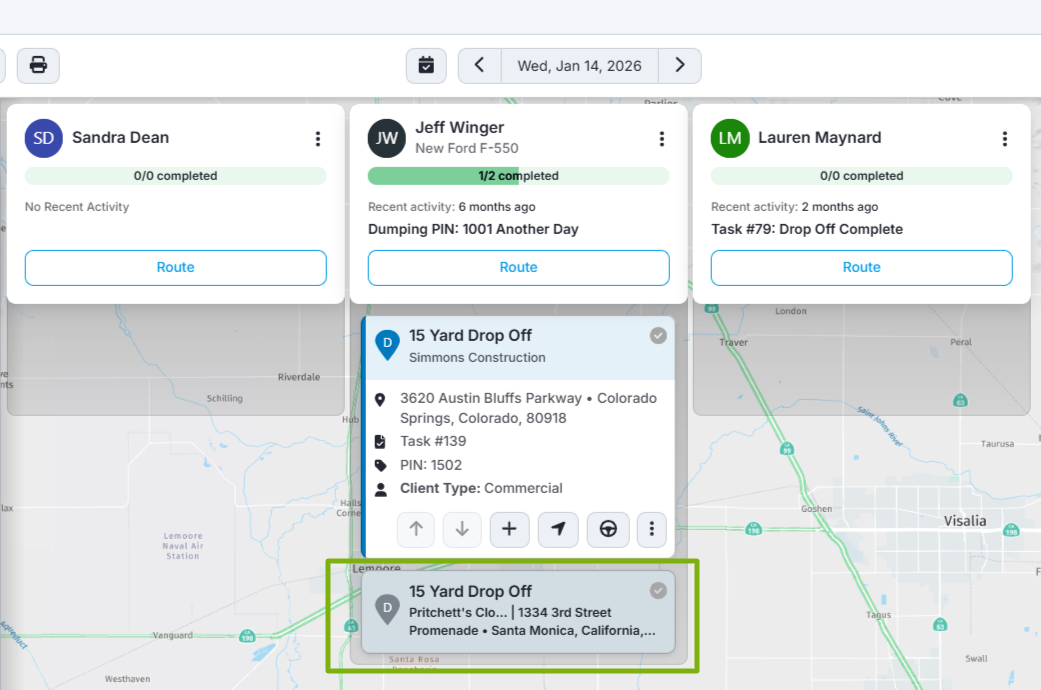1041x690 pixels.
Task: Click the tag icon beside PIN: 1502
Action: pos(380,466)
